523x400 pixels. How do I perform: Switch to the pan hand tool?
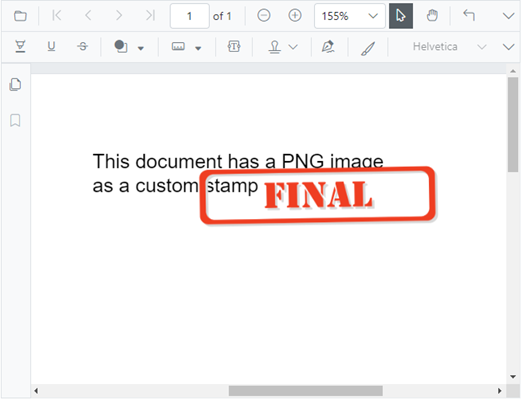pos(432,16)
